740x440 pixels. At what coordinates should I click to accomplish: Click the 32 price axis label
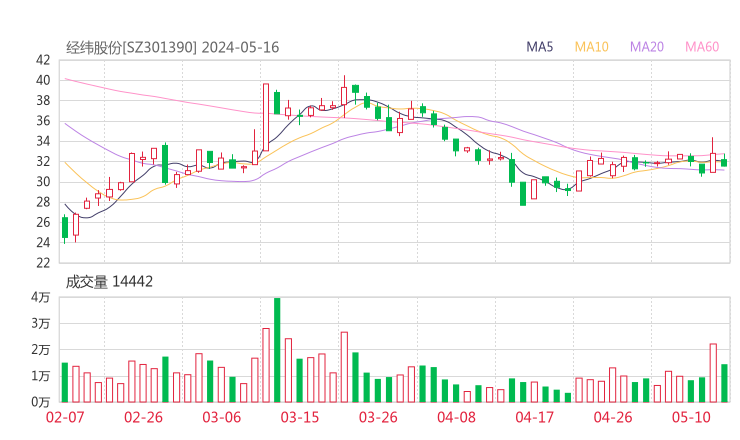pos(43,161)
